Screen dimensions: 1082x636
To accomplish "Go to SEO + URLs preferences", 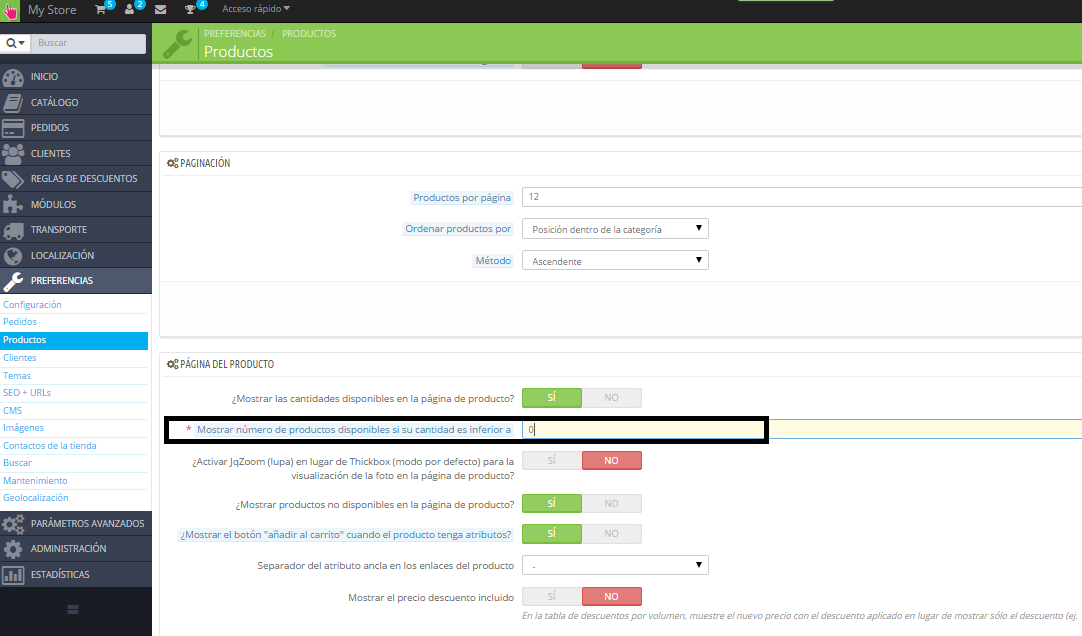I will click(x=27, y=393).
